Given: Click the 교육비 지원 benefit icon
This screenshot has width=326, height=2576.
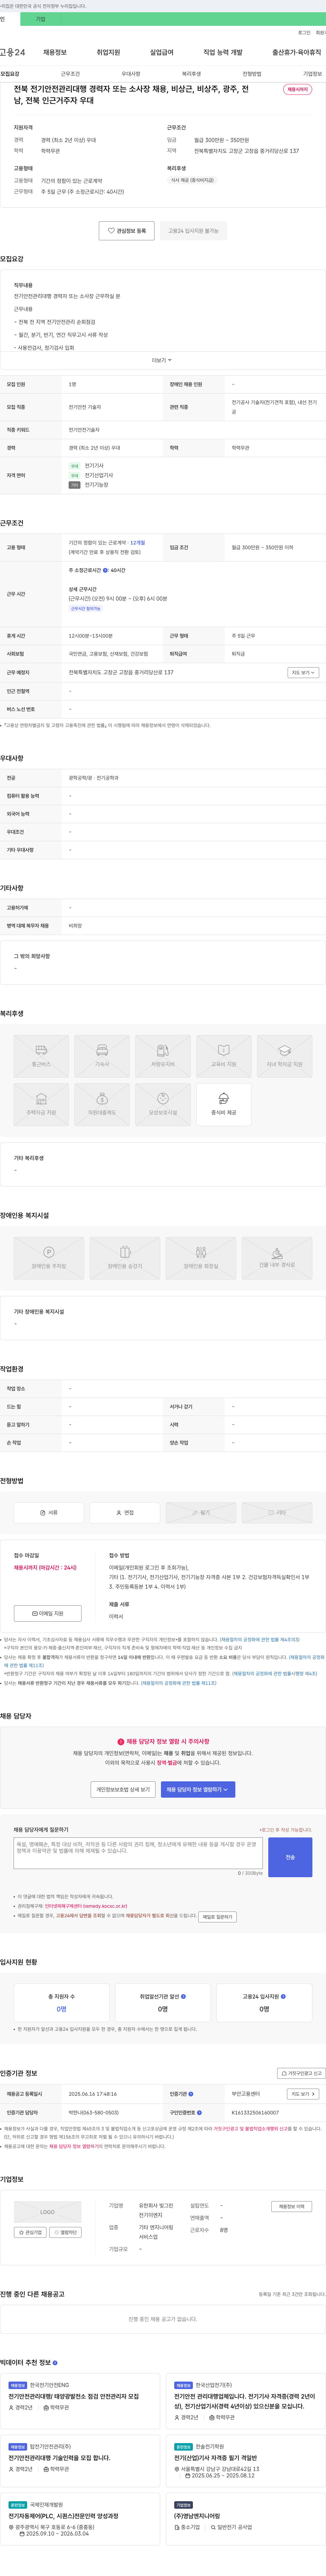Looking at the screenshot, I should tap(224, 1056).
